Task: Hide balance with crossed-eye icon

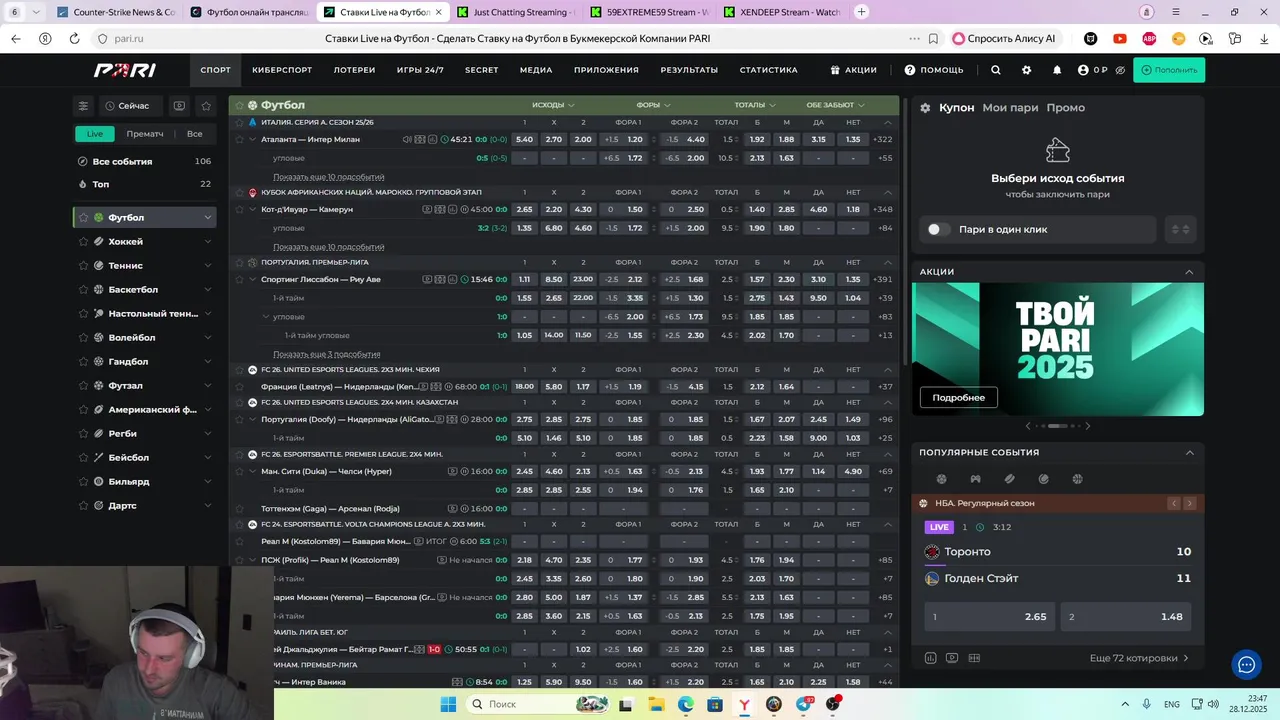Action: point(1120,70)
